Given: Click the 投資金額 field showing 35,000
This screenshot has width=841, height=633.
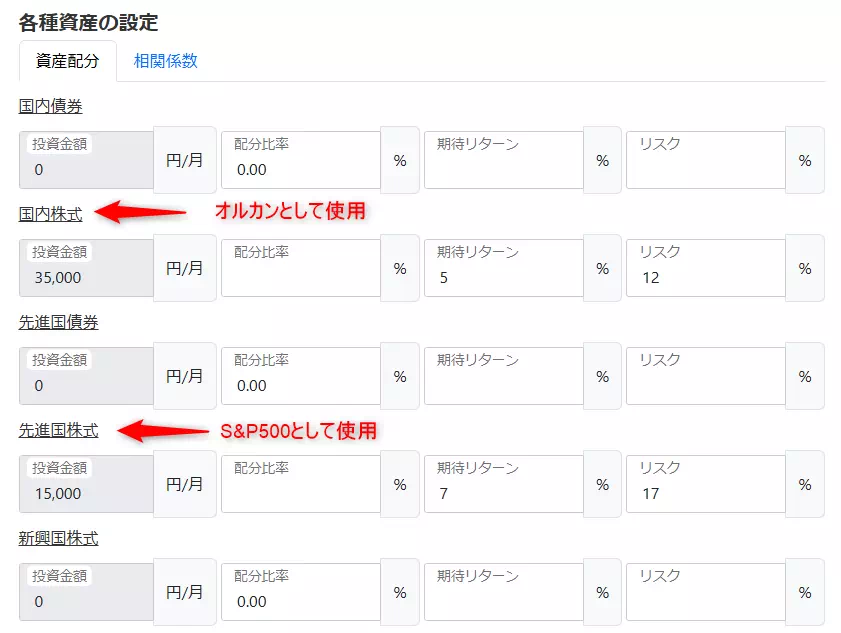Looking at the screenshot, I should 85,267.
